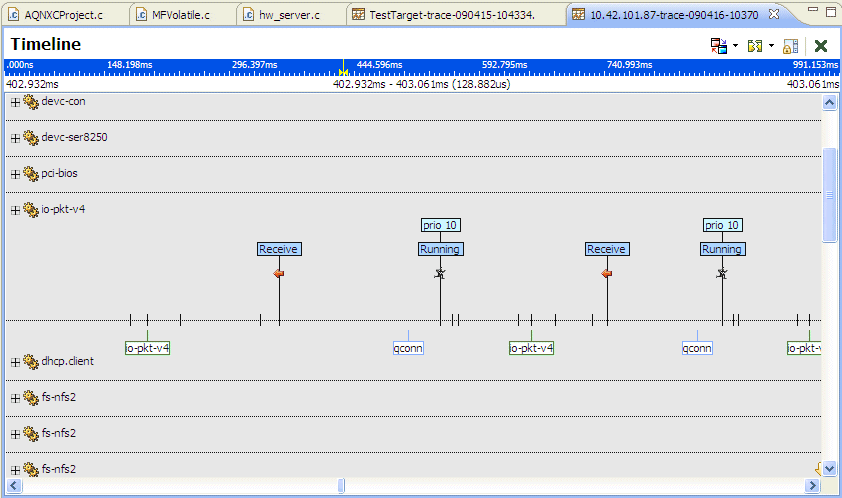Image resolution: width=842 pixels, height=498 pixels.
Task: Click the green X toolbar icon
Action: pyautogui.click(x=821, y=46)
